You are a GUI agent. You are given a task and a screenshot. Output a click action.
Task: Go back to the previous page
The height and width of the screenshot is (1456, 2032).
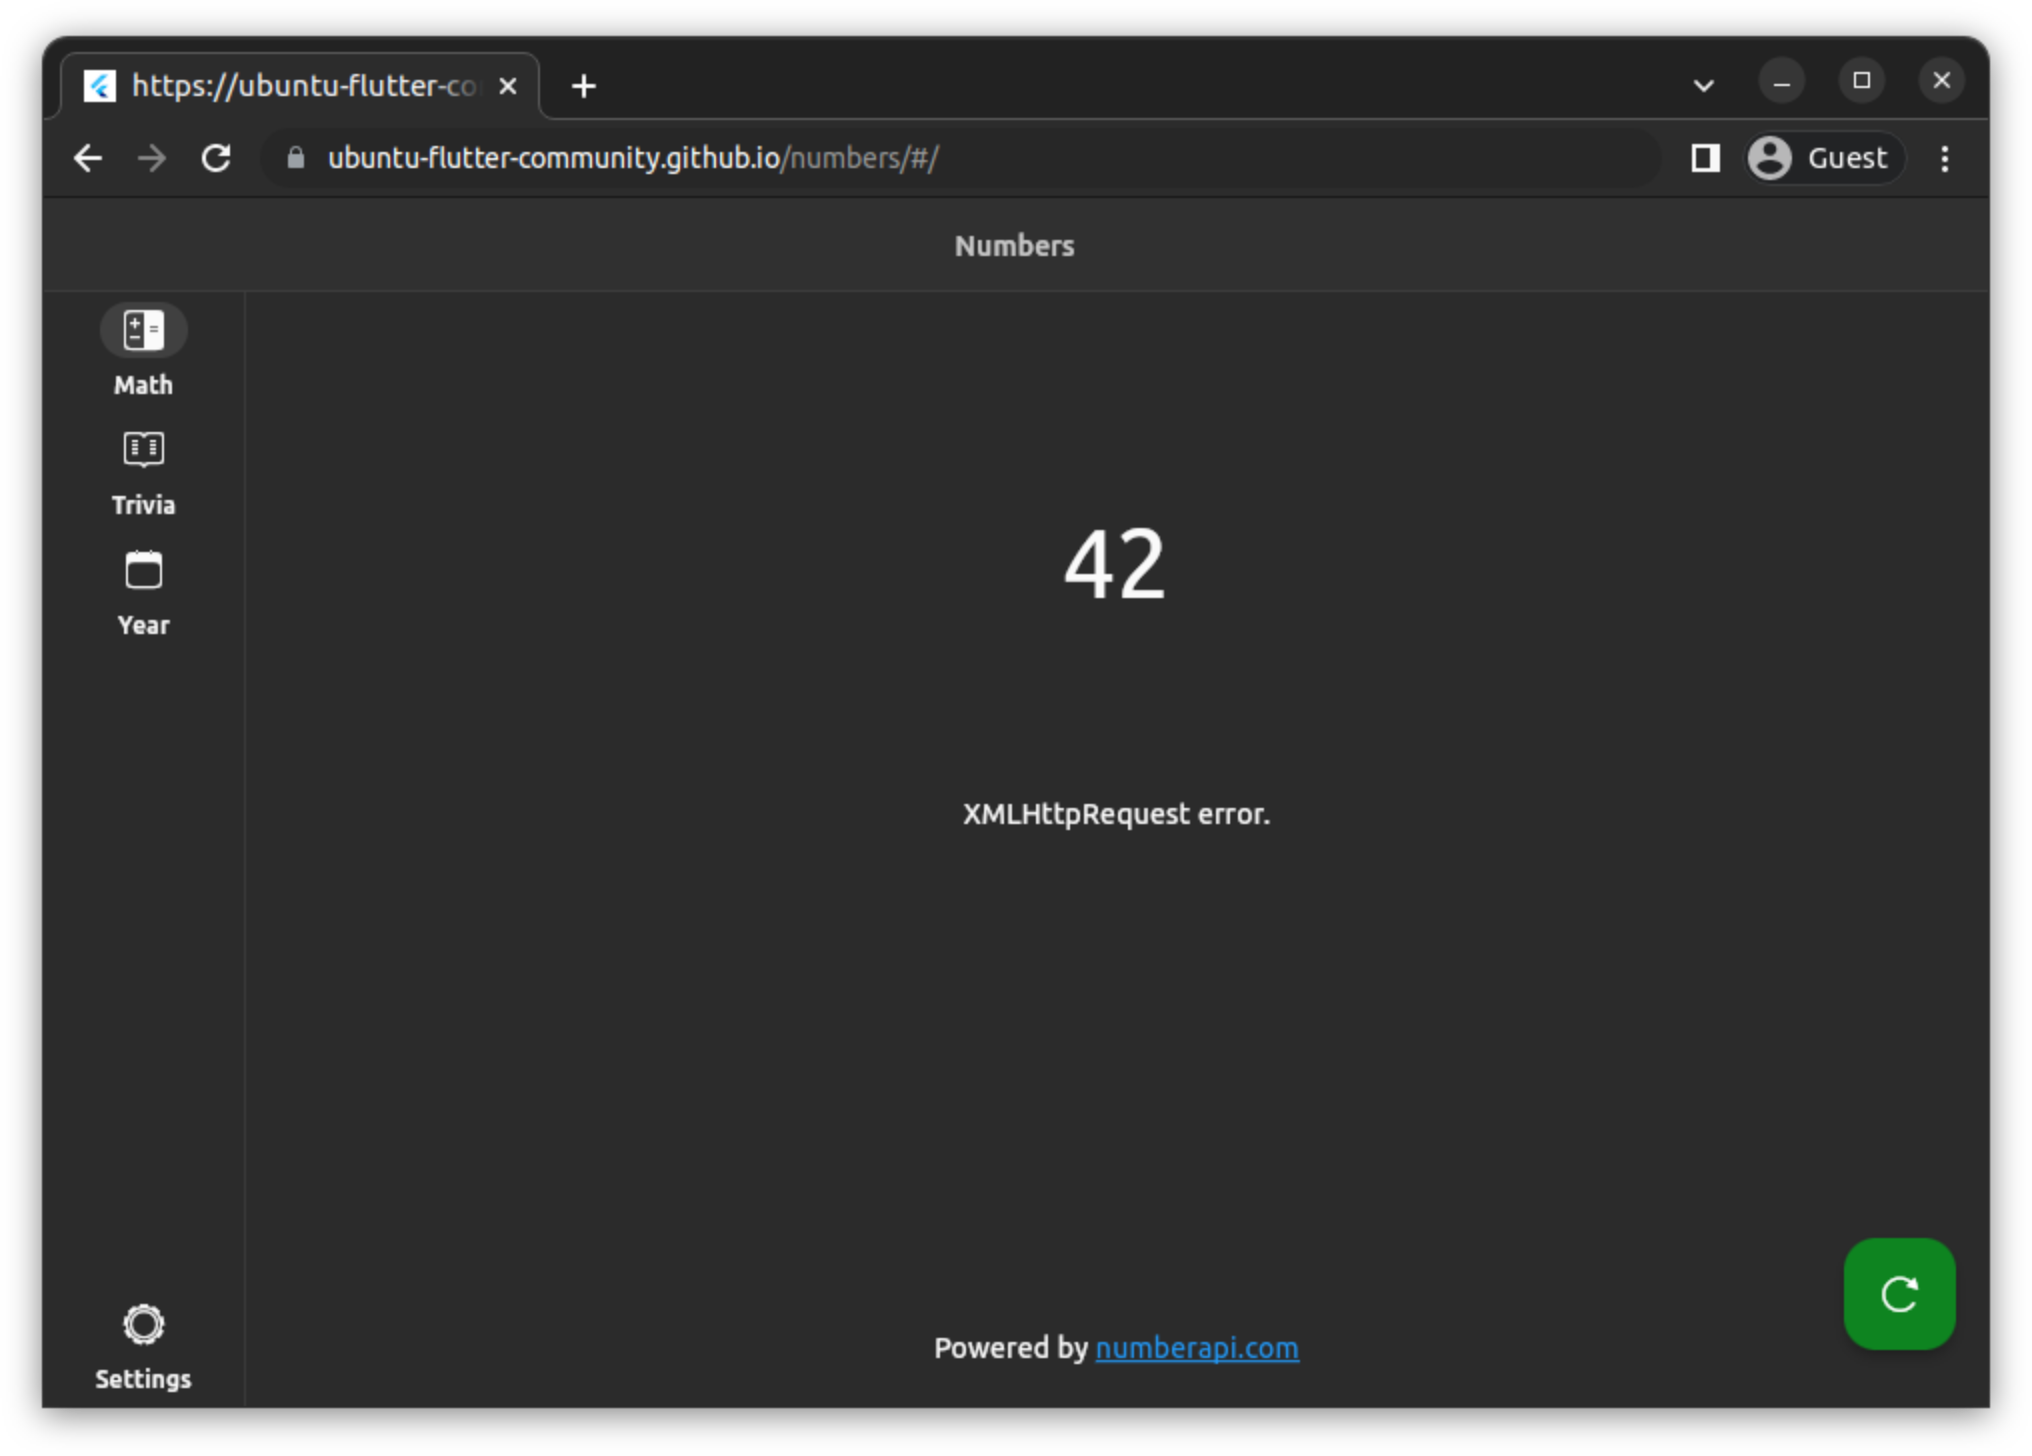[x=88, y=158]
